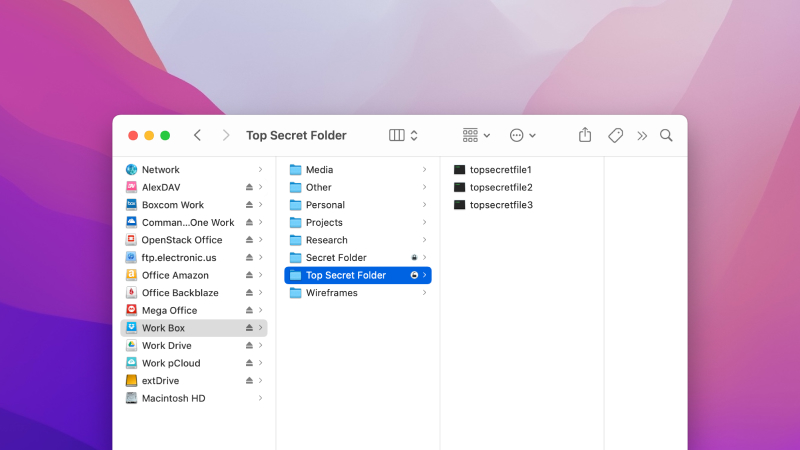Minimize the Finder window (yellow button)
The height and width of the screenshot is (450, 800).
(x=149, y=135)
